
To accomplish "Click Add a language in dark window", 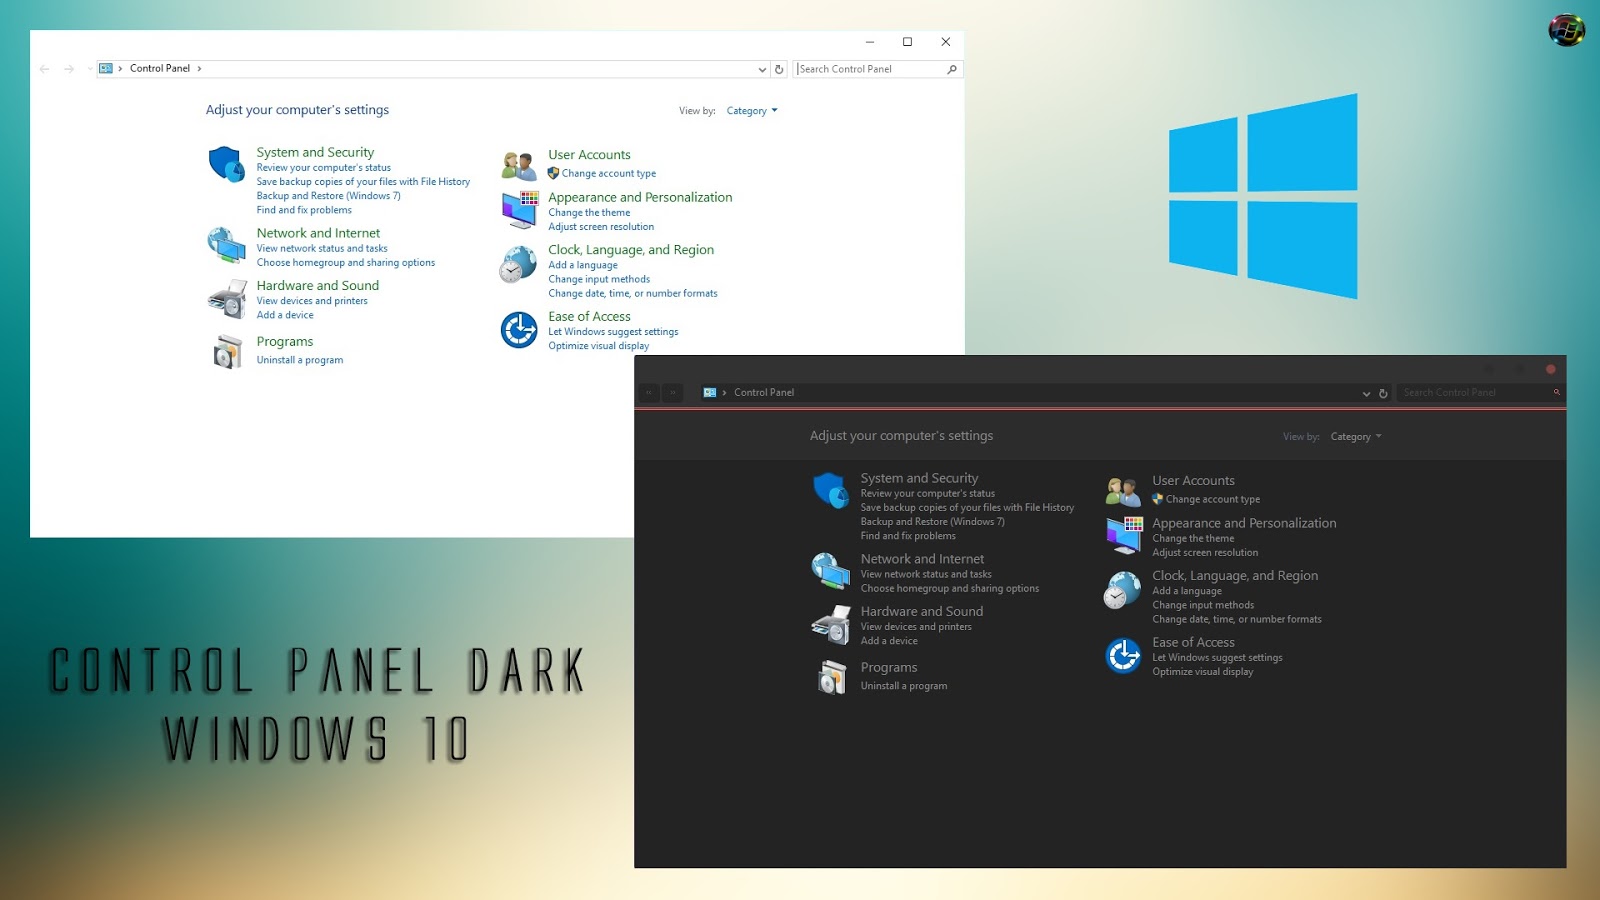I will tap(1187, 591).
